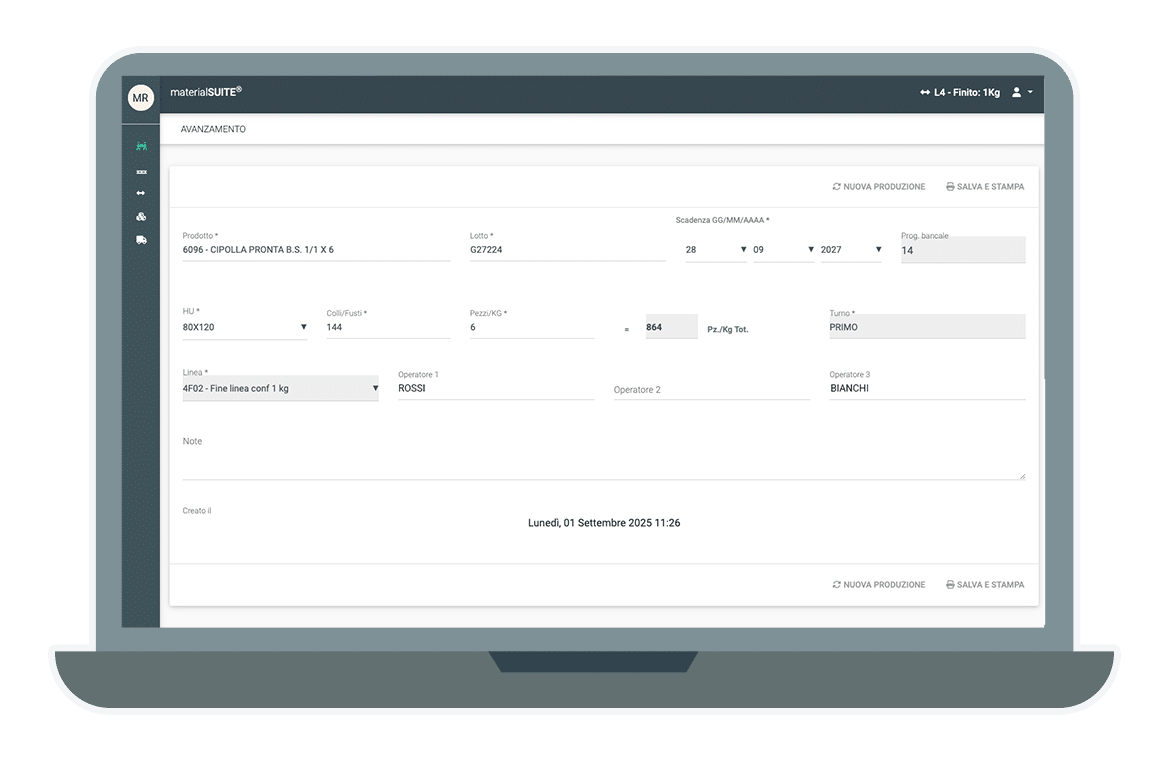This screenshot has width=1170, height=766.
Task: Expand the expiry month dropdown showing 09
Action: (783, 250)
